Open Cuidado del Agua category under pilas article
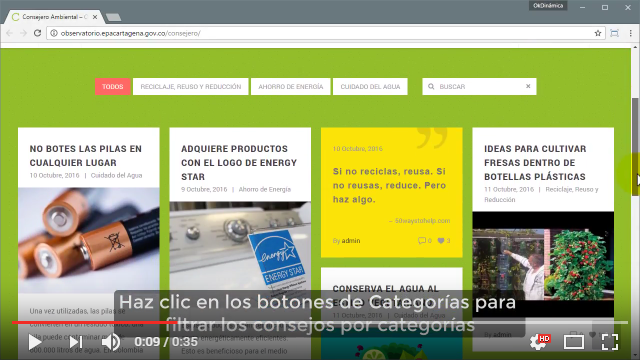The image size is (640, 360). click(x=116, y=175)
